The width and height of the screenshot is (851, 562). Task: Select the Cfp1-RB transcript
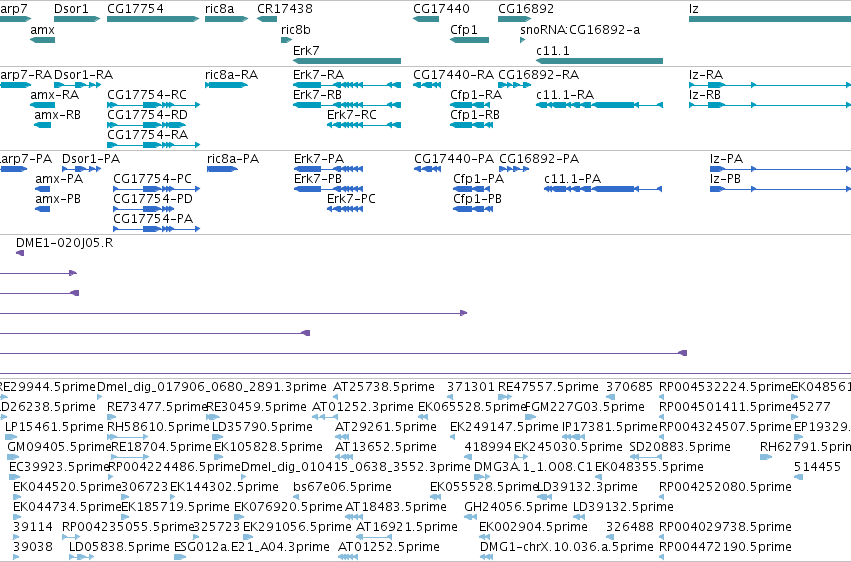click(472, 125)
